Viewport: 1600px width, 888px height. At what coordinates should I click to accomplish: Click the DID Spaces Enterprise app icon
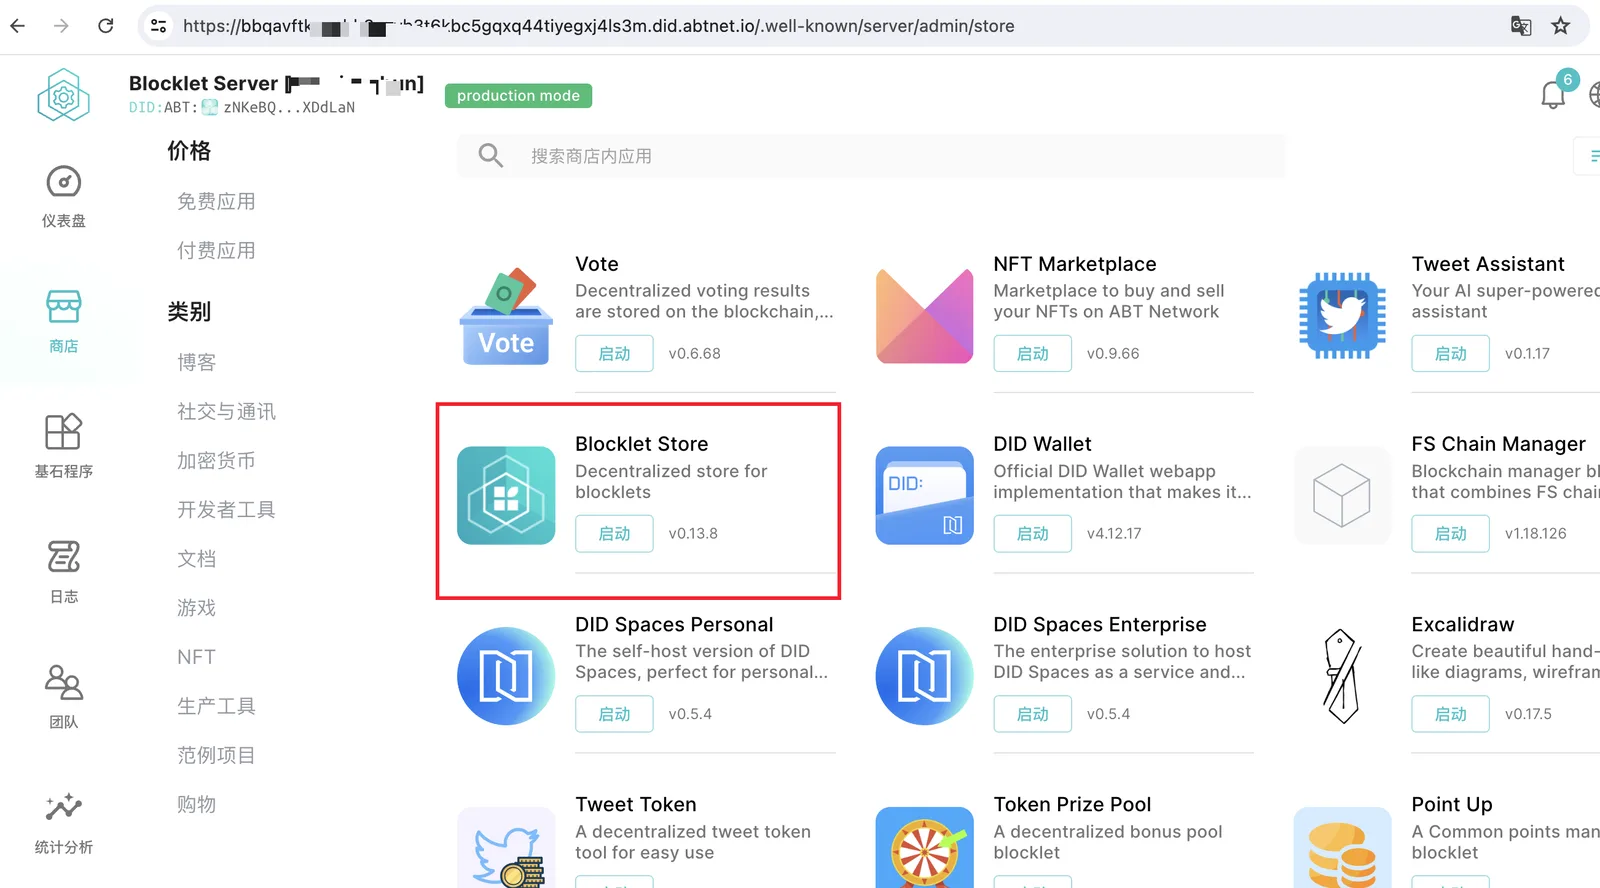click(x=925, y=676)
